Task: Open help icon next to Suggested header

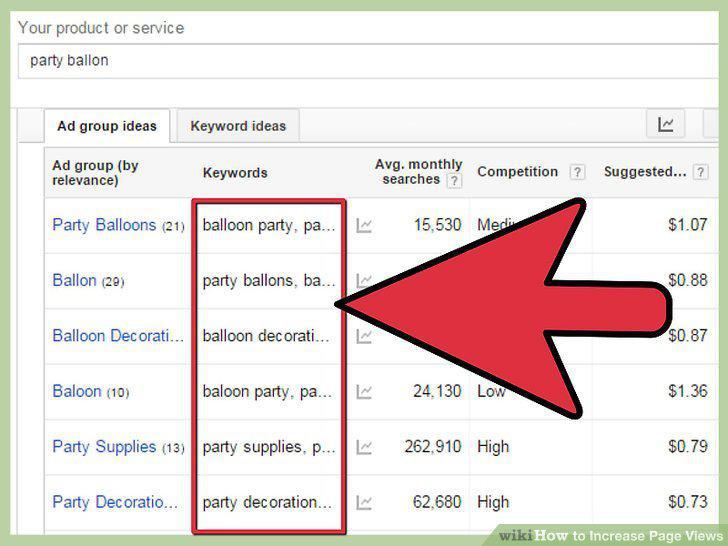Action: pos(700,172)
